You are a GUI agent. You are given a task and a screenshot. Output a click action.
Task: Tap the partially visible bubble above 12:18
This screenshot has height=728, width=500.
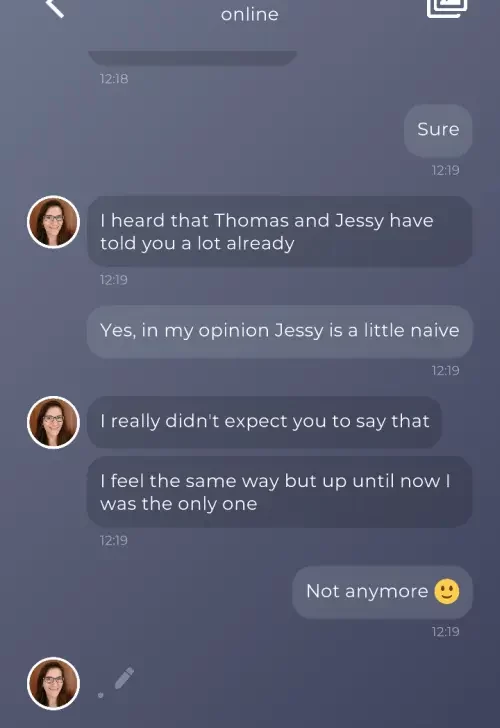[x=192, y=58]
